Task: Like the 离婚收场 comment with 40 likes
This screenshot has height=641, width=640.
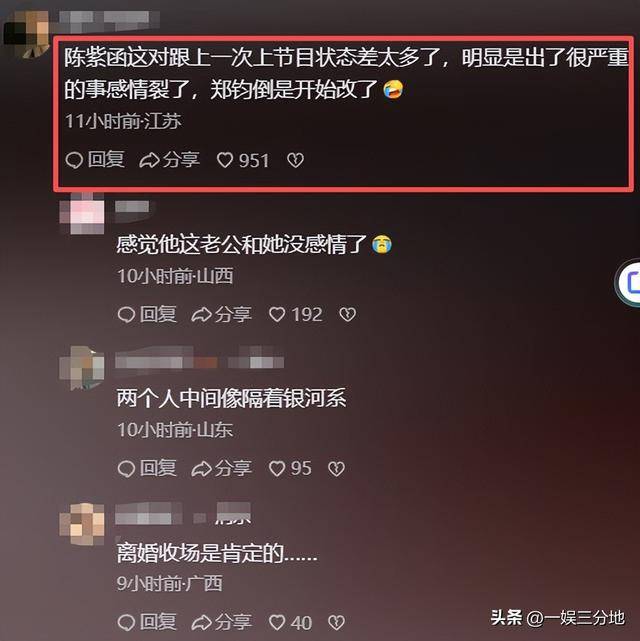Action: [290, 623]
